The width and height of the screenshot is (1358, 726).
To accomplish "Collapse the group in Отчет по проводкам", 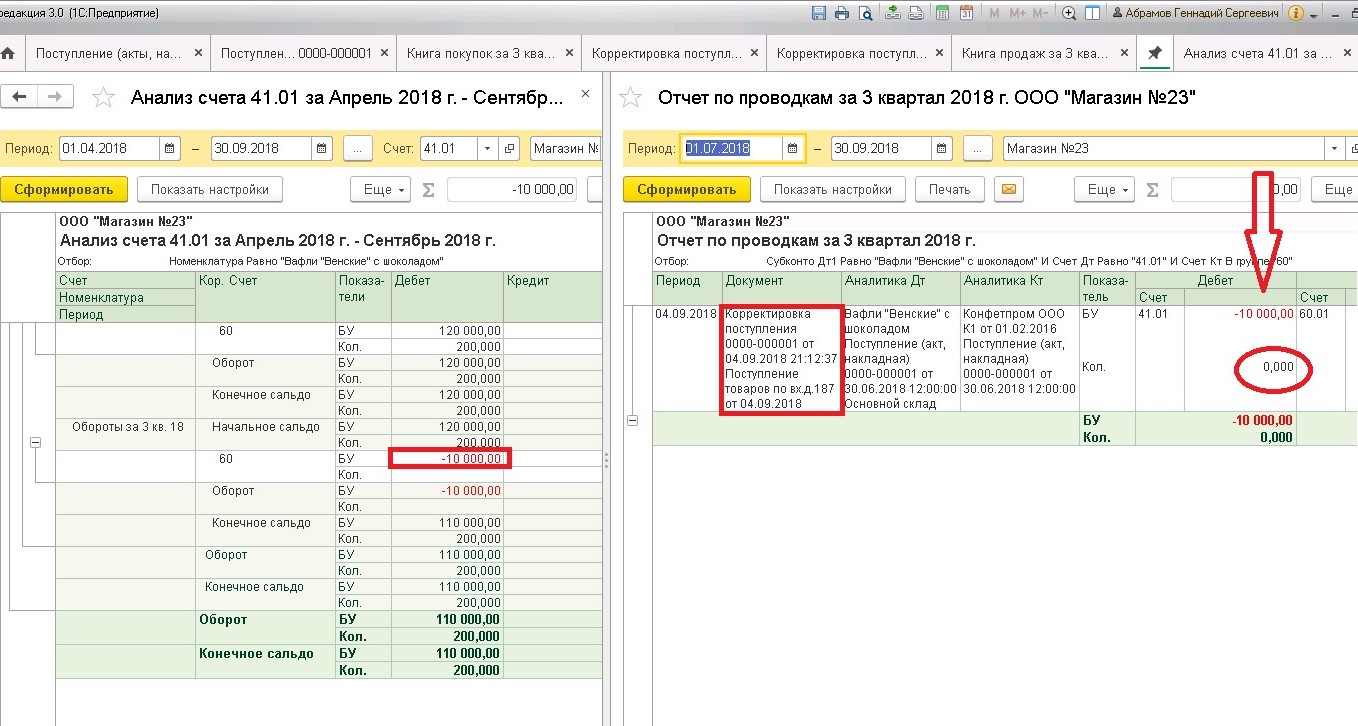I will pyautogui.click(x=631, y=421).
